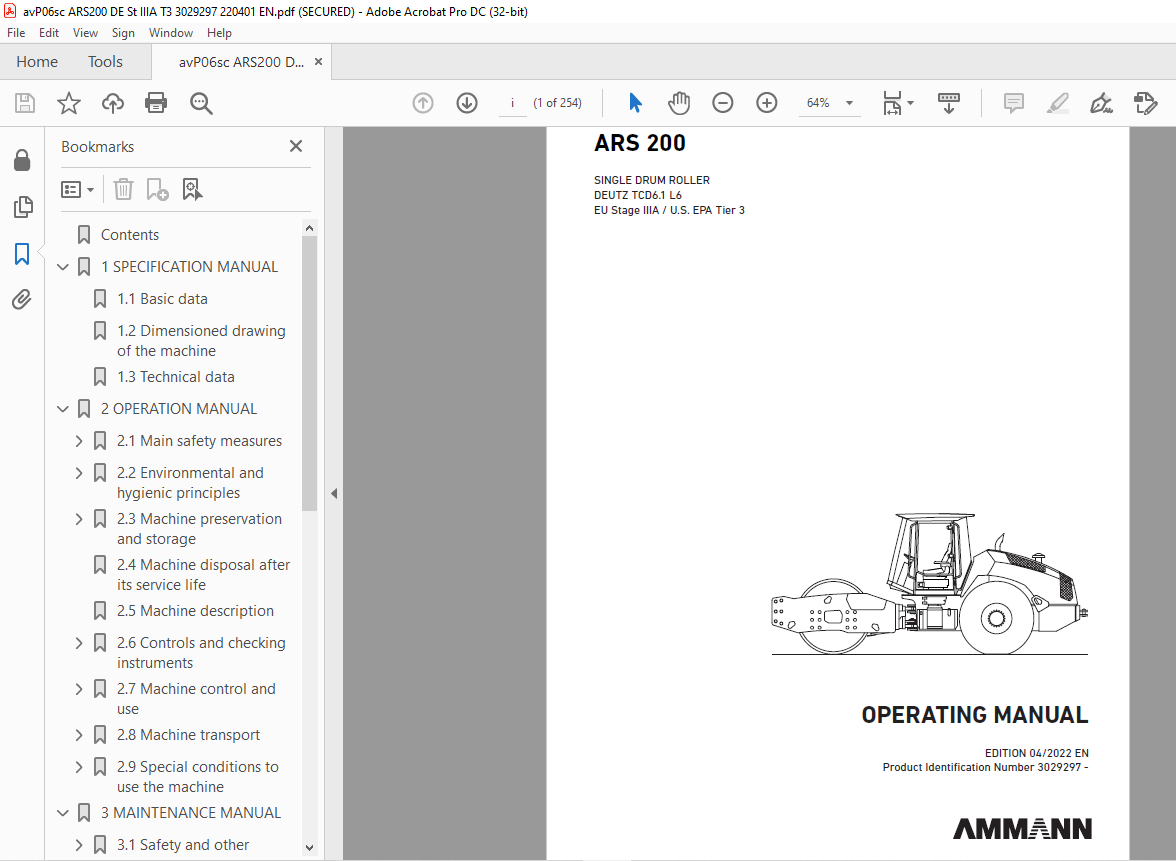Viewport: 1176px width, 861px height.
Task: Print the document with printer icon
Action: pyautogui.click(x=156, y=103)
